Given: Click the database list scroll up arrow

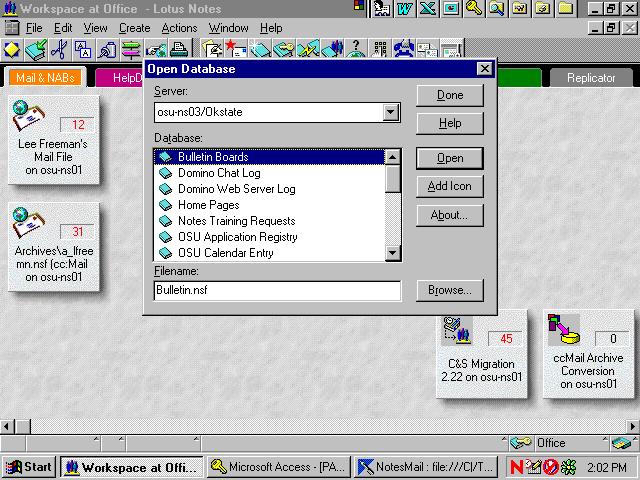Looking at the screenshot, I should (x=393, y=157).
